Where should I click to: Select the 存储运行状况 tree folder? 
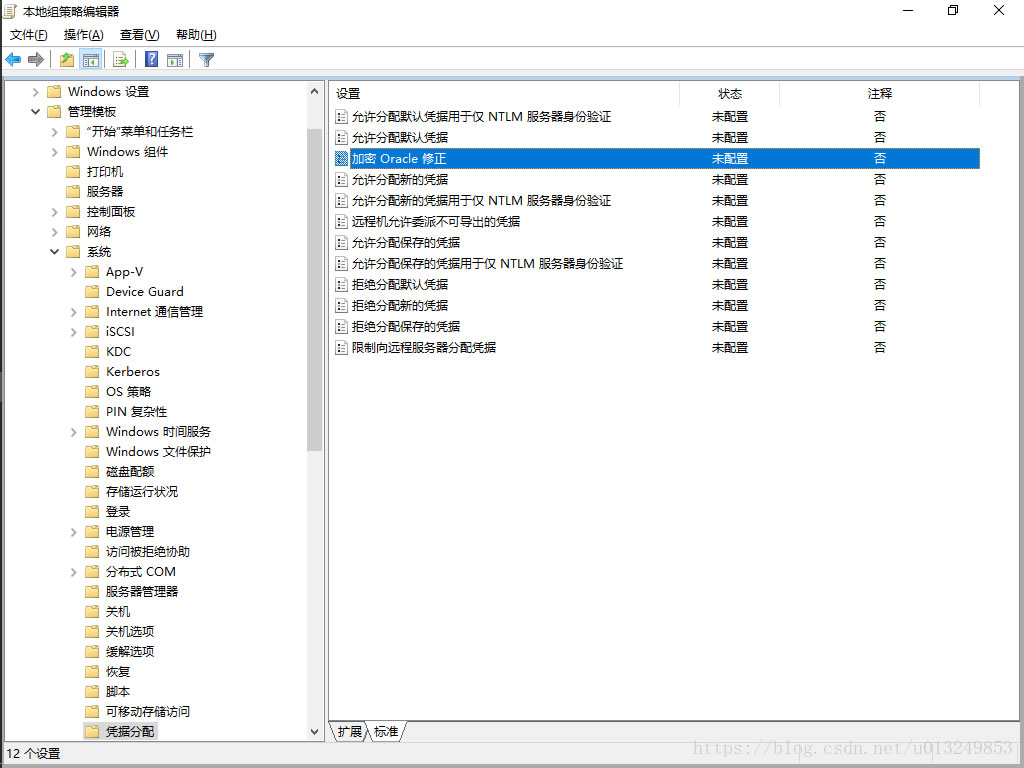142,492
